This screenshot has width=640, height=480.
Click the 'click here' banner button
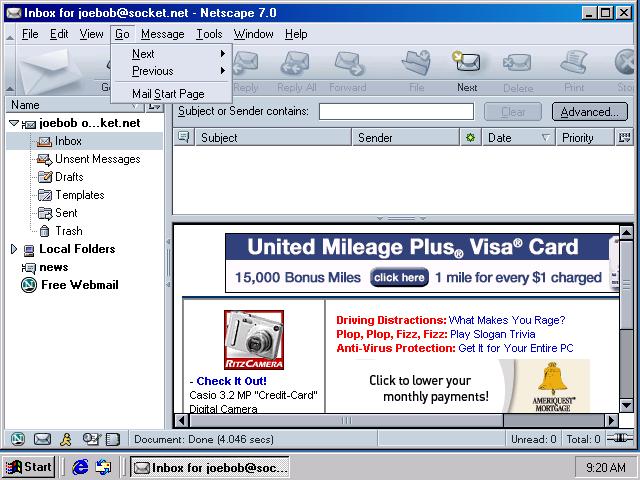[x=399, y=278]
